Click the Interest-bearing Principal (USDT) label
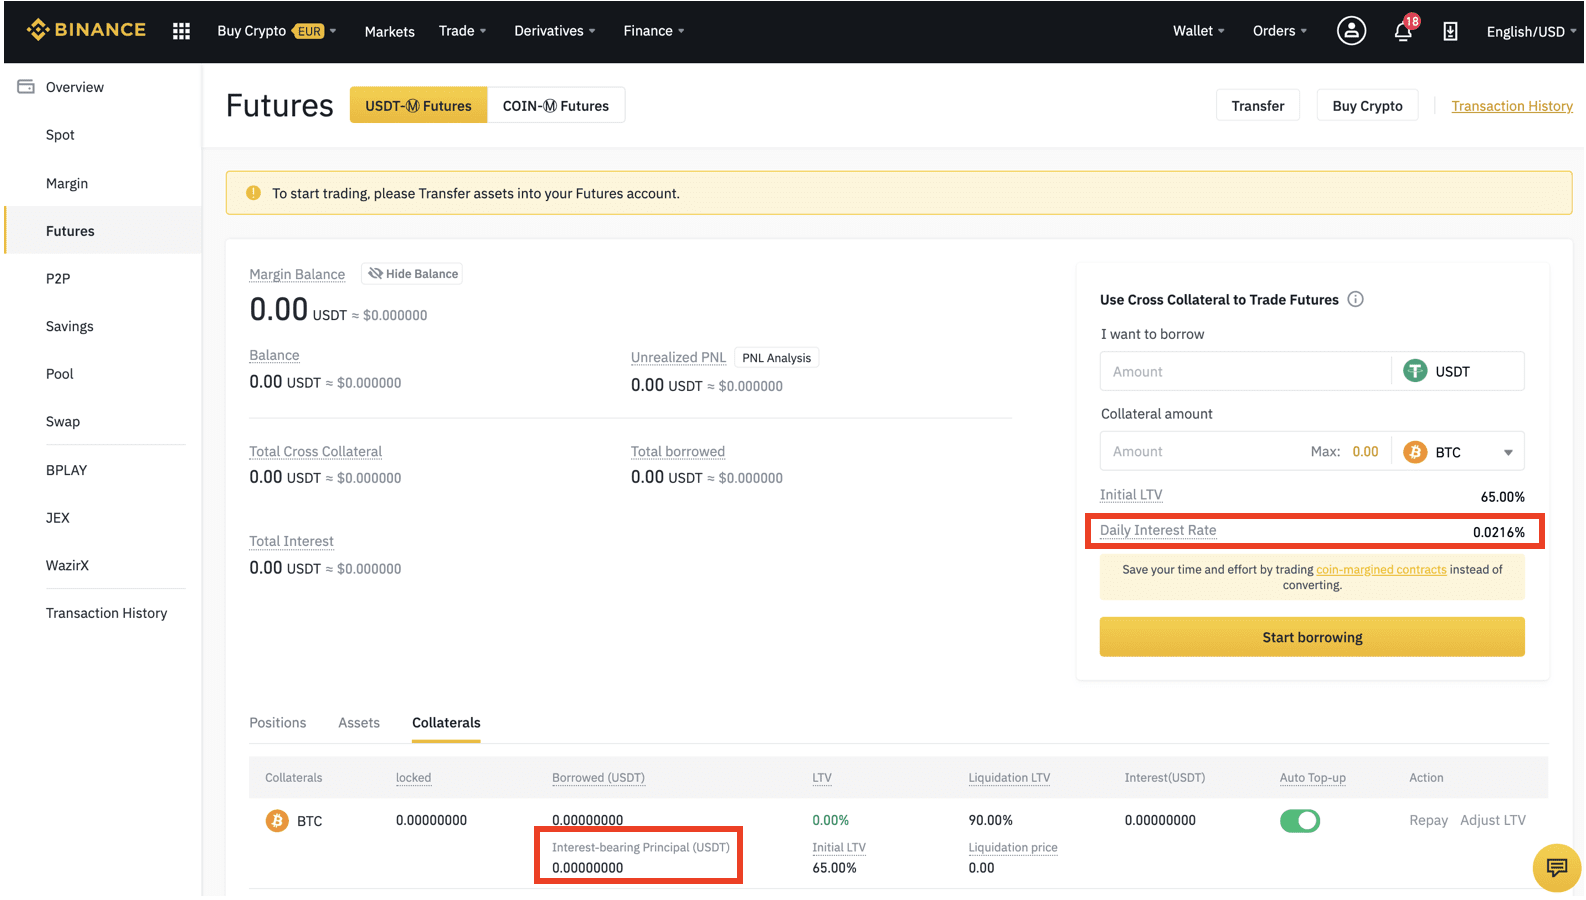1586x900 pixels. tap(640, 847)
